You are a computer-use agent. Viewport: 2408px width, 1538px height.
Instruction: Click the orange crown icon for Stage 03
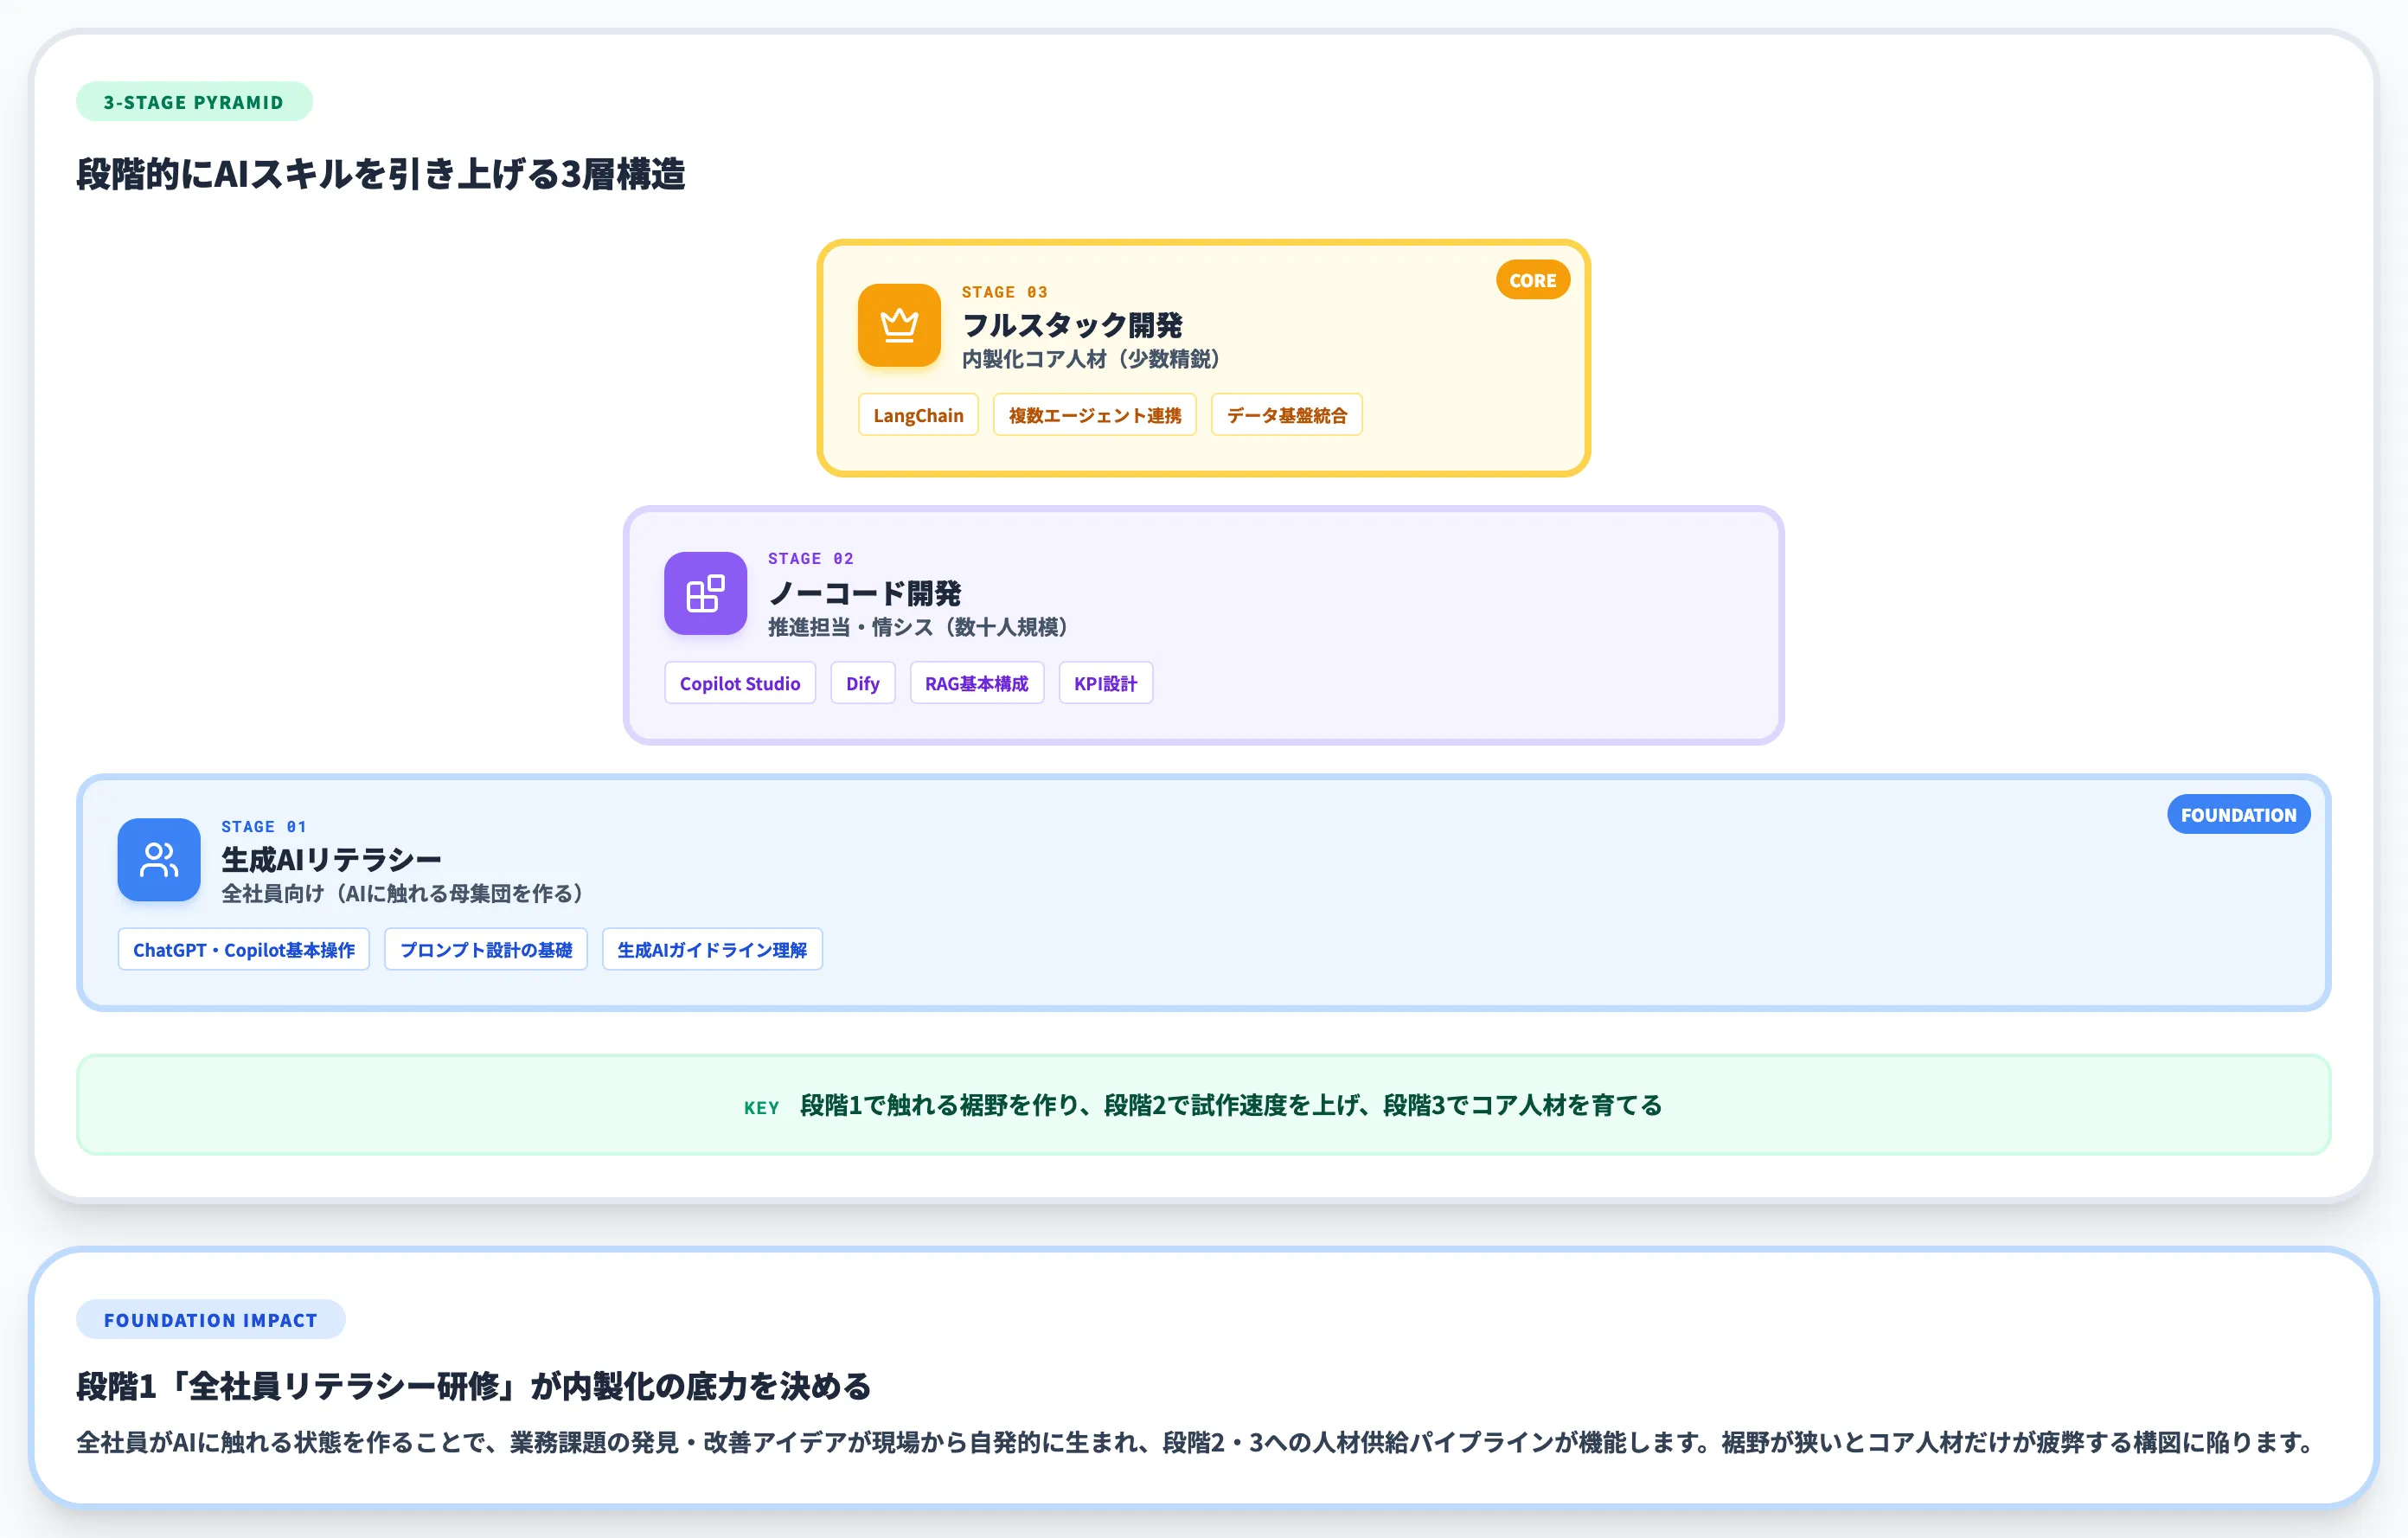coord(899,325)
